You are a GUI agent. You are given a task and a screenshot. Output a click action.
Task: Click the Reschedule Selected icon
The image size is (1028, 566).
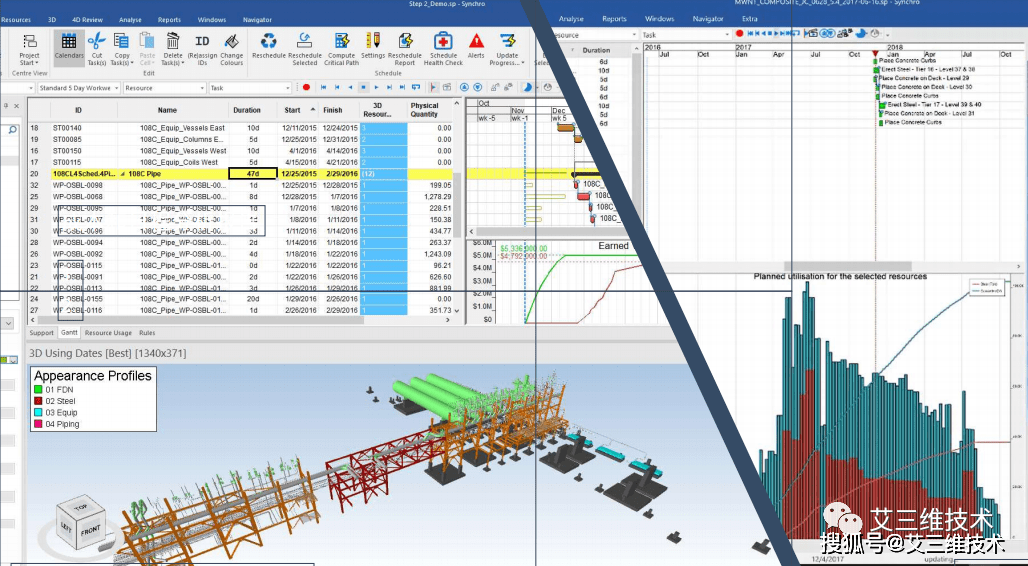click(x=304, y=41)
